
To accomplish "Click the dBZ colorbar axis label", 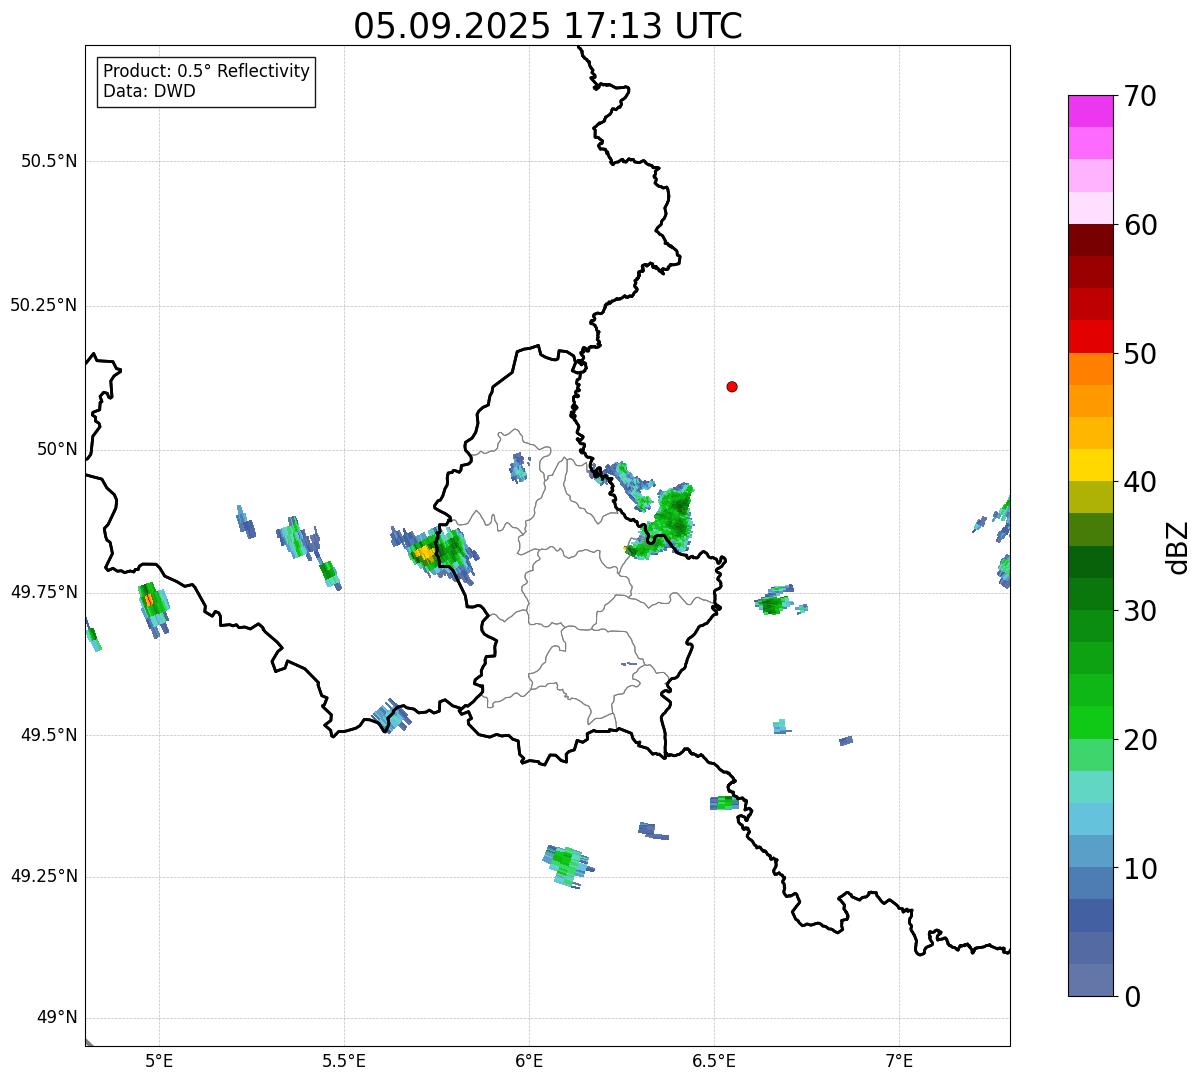I will pos(1178,547).
